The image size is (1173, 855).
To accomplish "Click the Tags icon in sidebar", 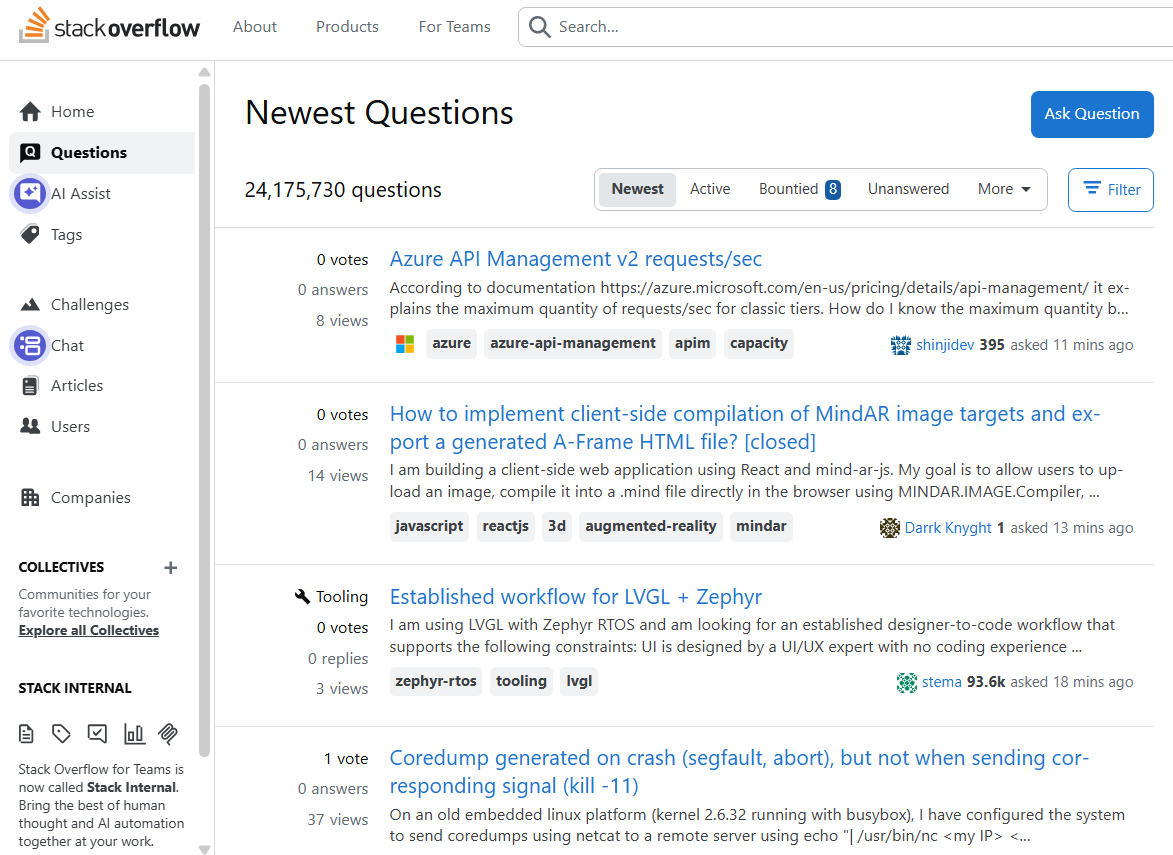I will click(x=30, y=235).
